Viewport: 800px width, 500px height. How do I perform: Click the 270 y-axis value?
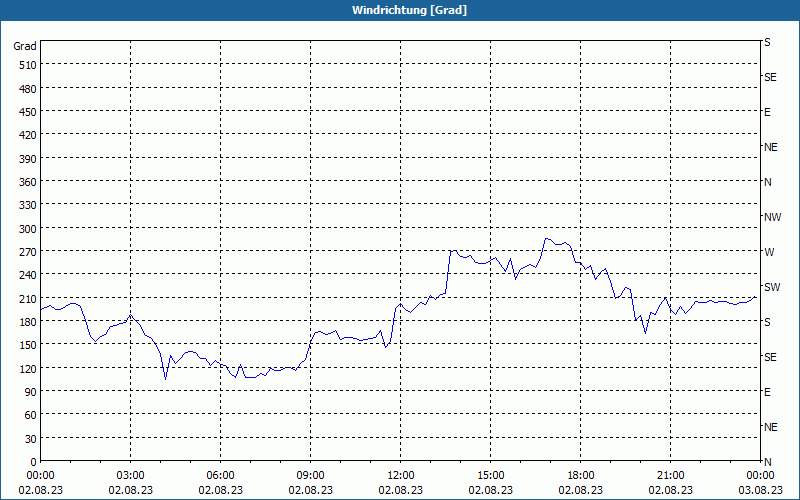point(28,252)
